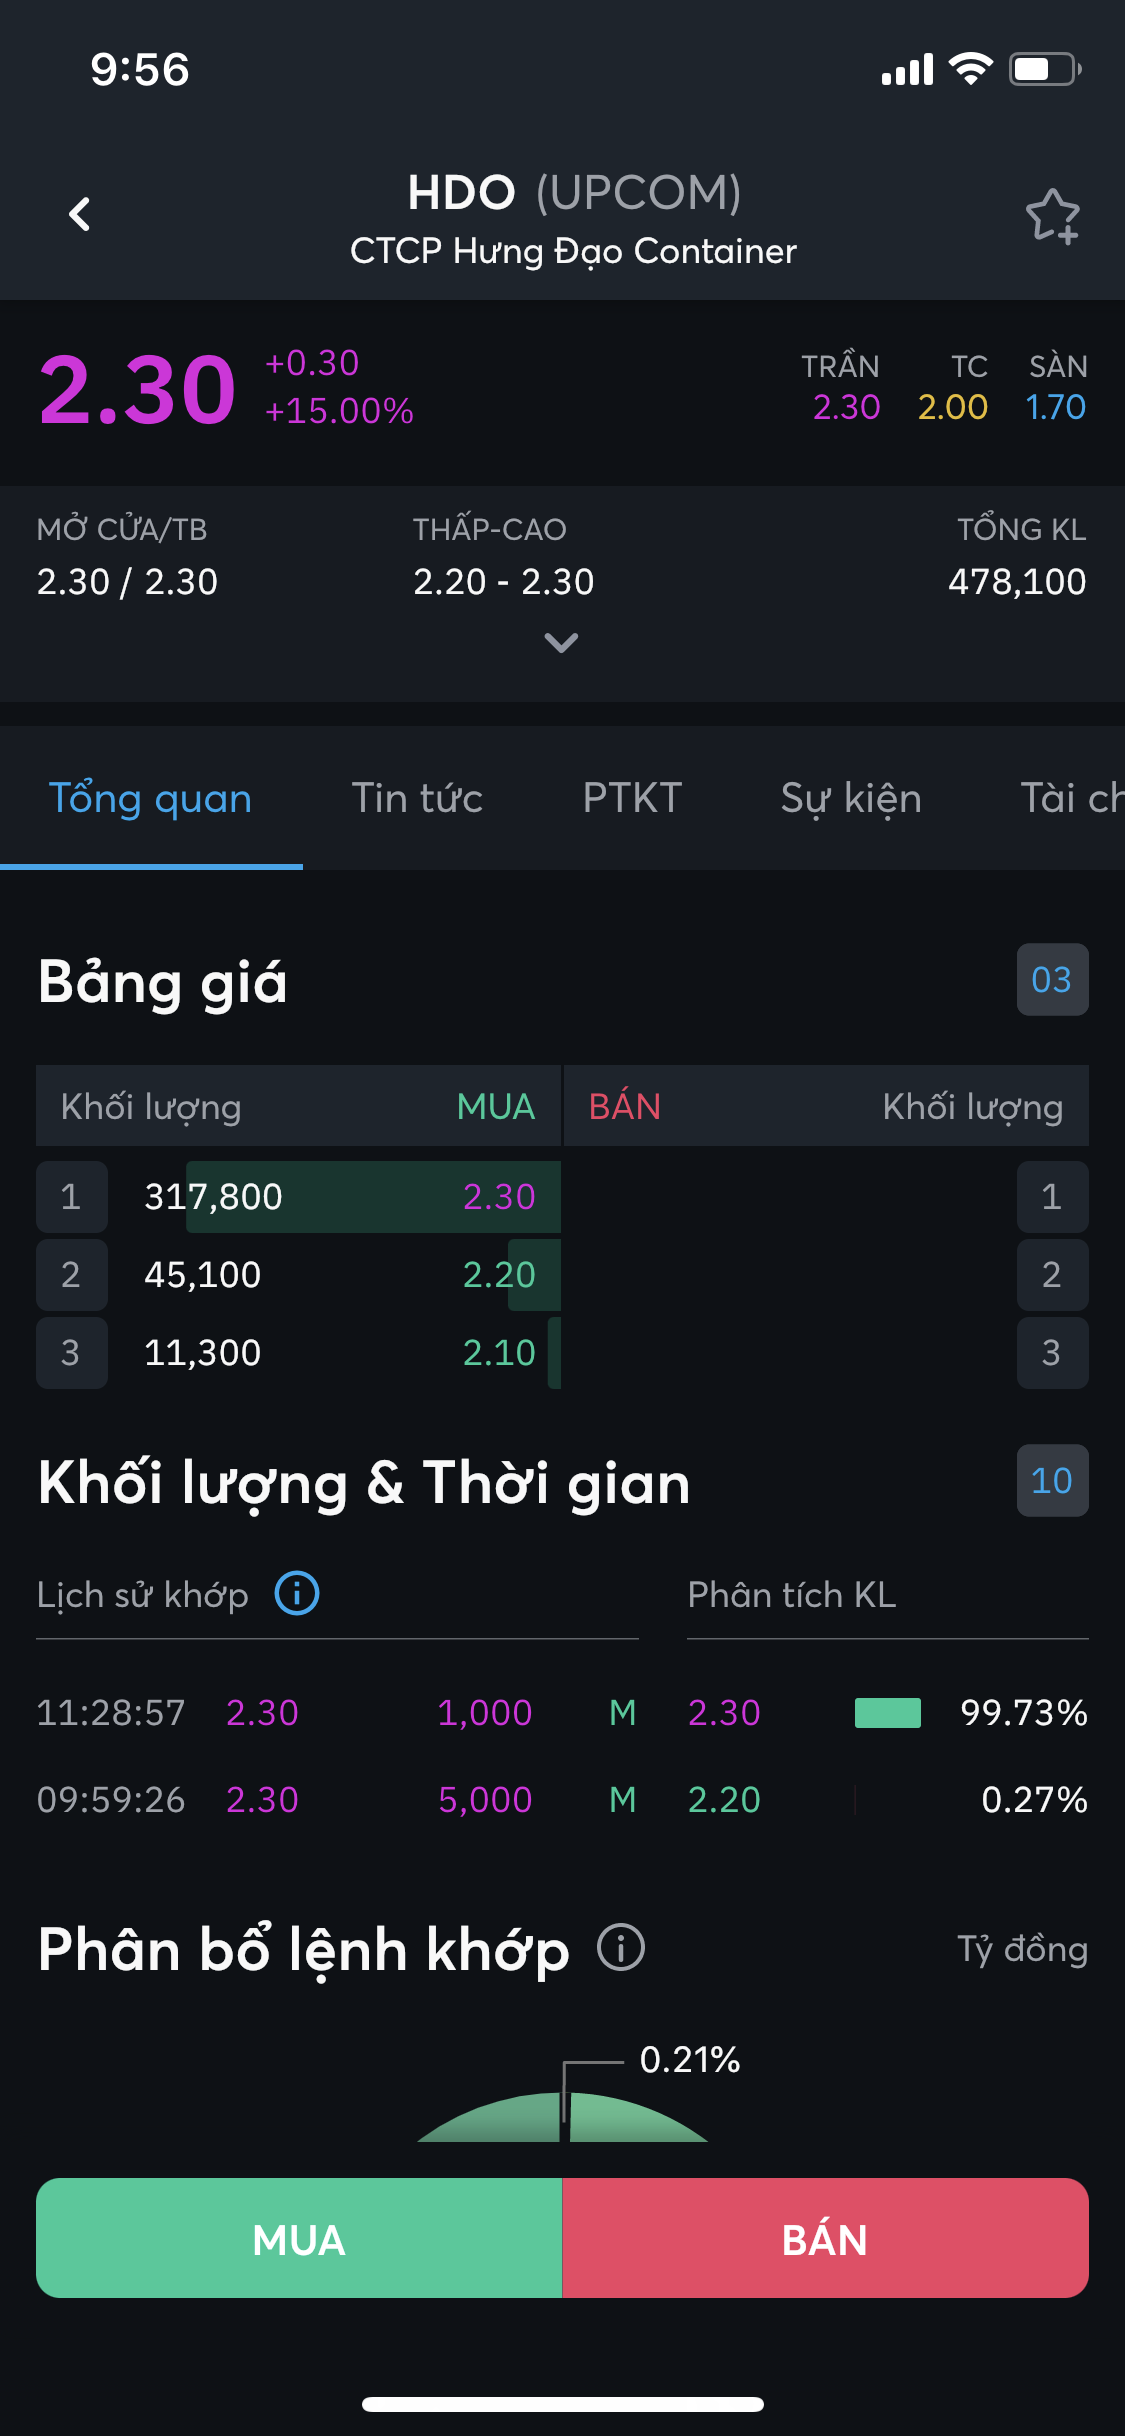Expand price details with down chevron
This screenshot has height=2436, width=1125.
coord(561,642)
